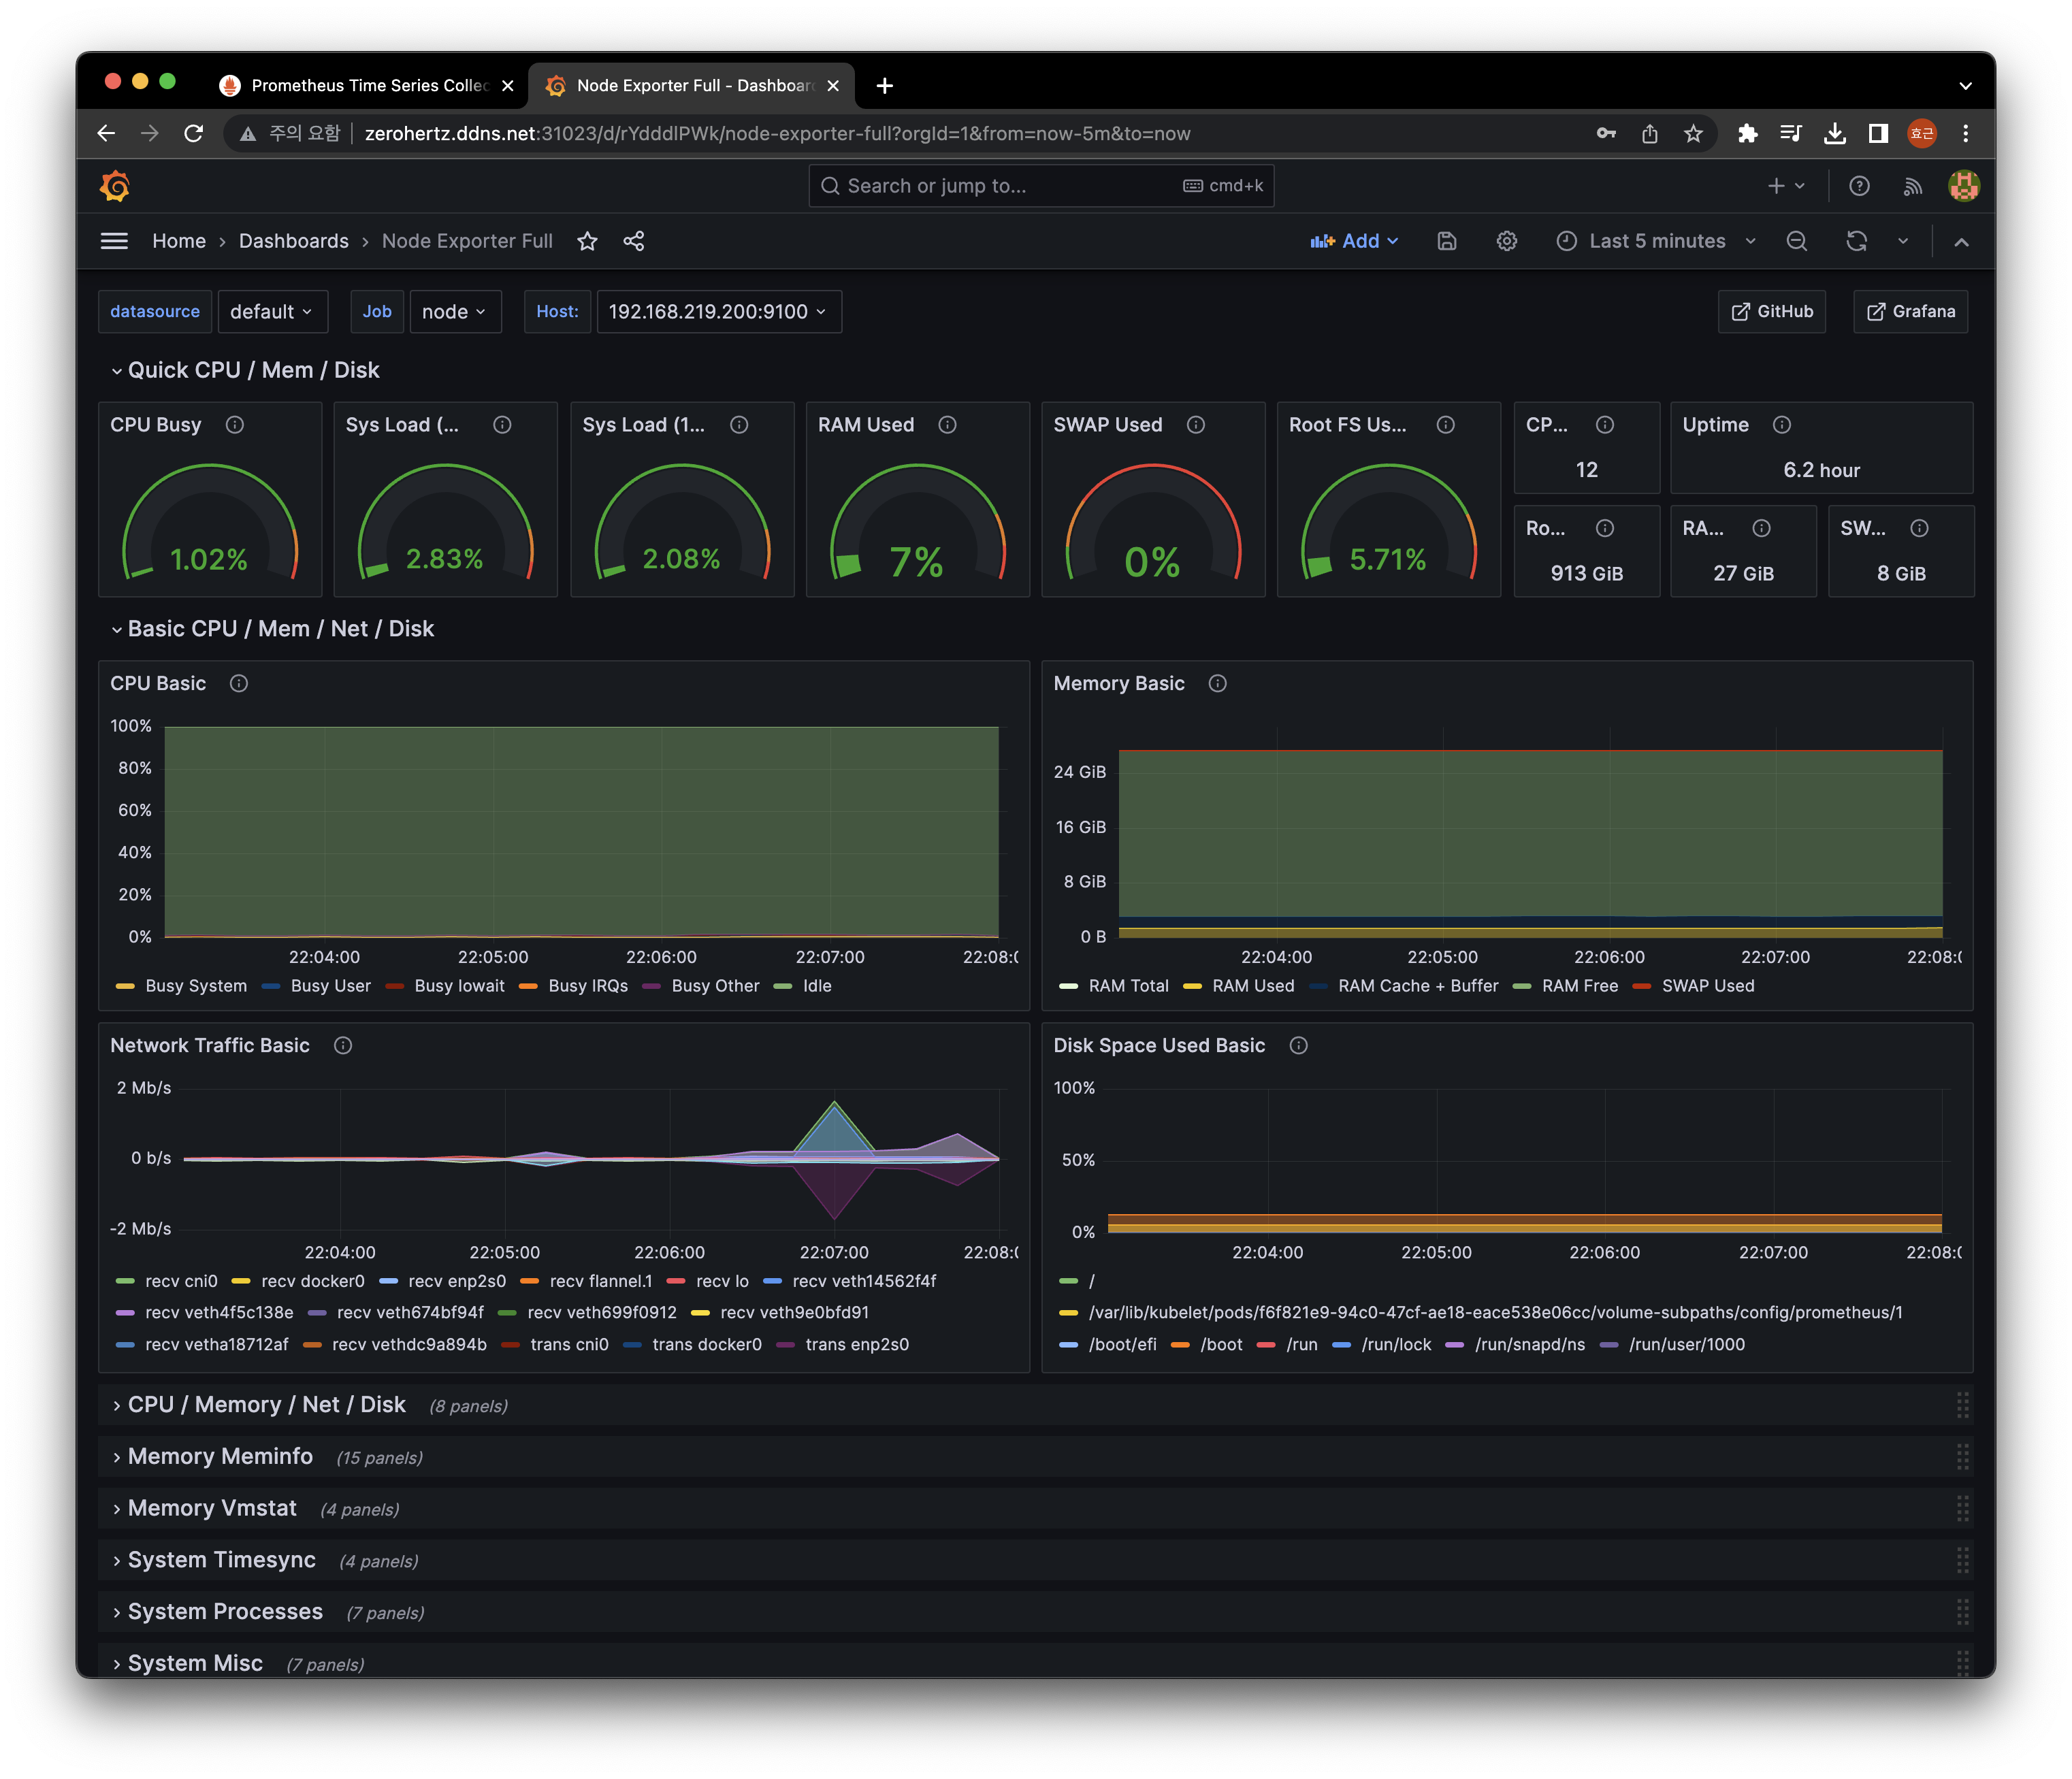This screenshot has width=2072, height=1779.
Task: Refresh the dashboard
Action: pyautogui.click(x=1856, y=241)
